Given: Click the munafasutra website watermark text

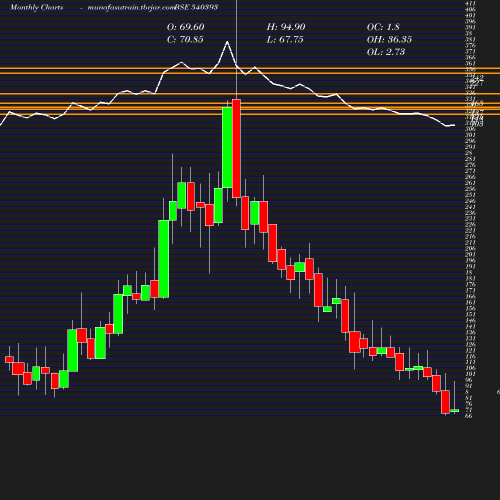Looking at the screenshot, I should click(x=131, y=8).
